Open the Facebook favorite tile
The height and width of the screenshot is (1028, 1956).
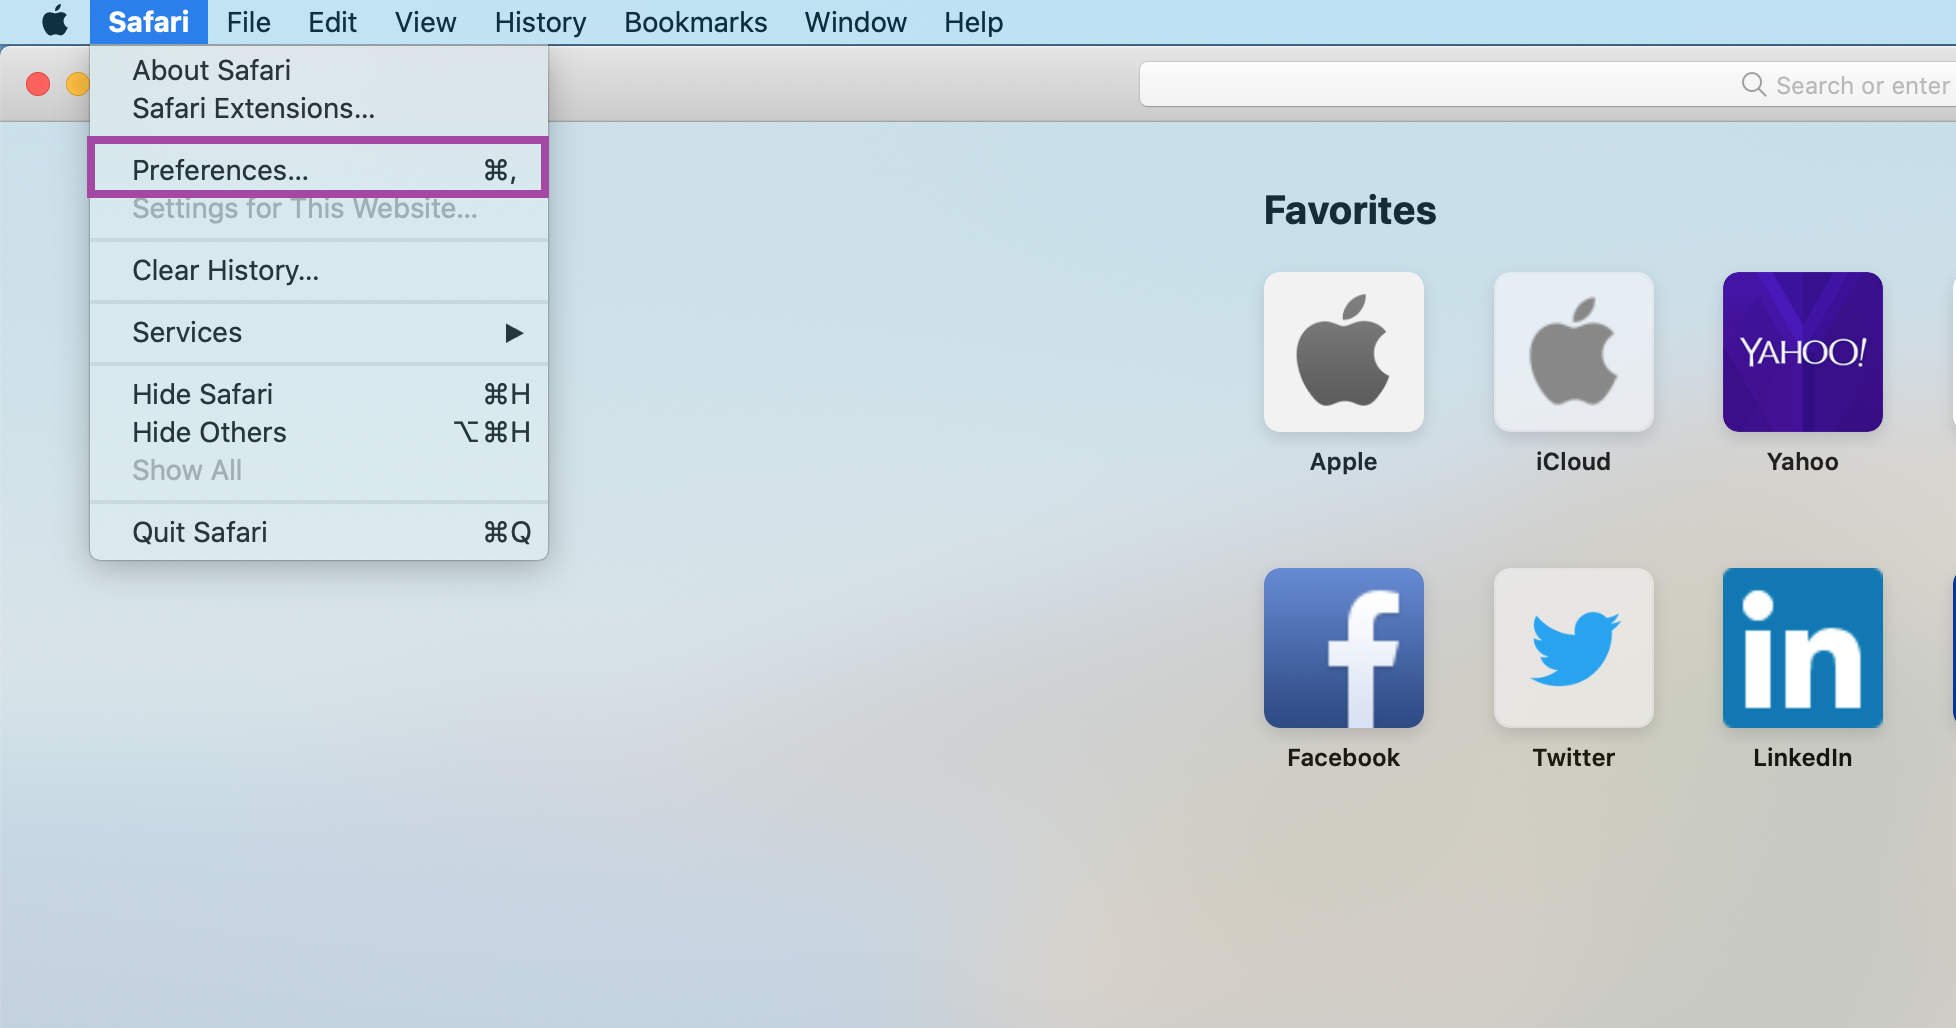coord(1343,648)
